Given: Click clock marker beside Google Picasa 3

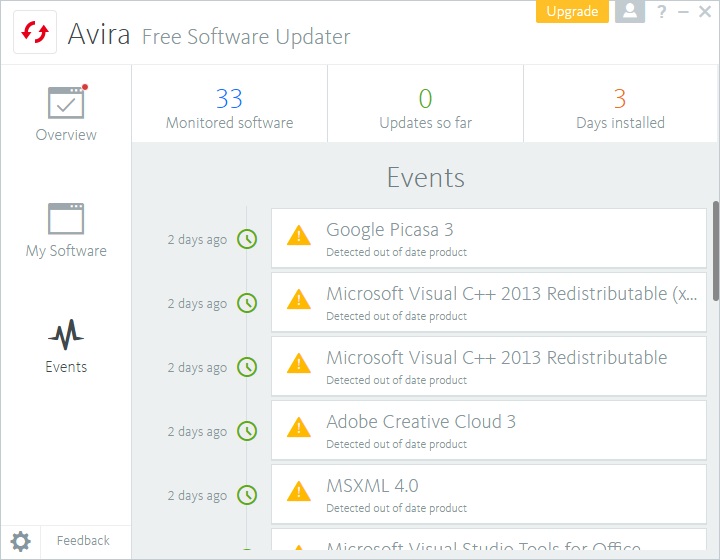Looking at the screenshot, I should (247, 239).
